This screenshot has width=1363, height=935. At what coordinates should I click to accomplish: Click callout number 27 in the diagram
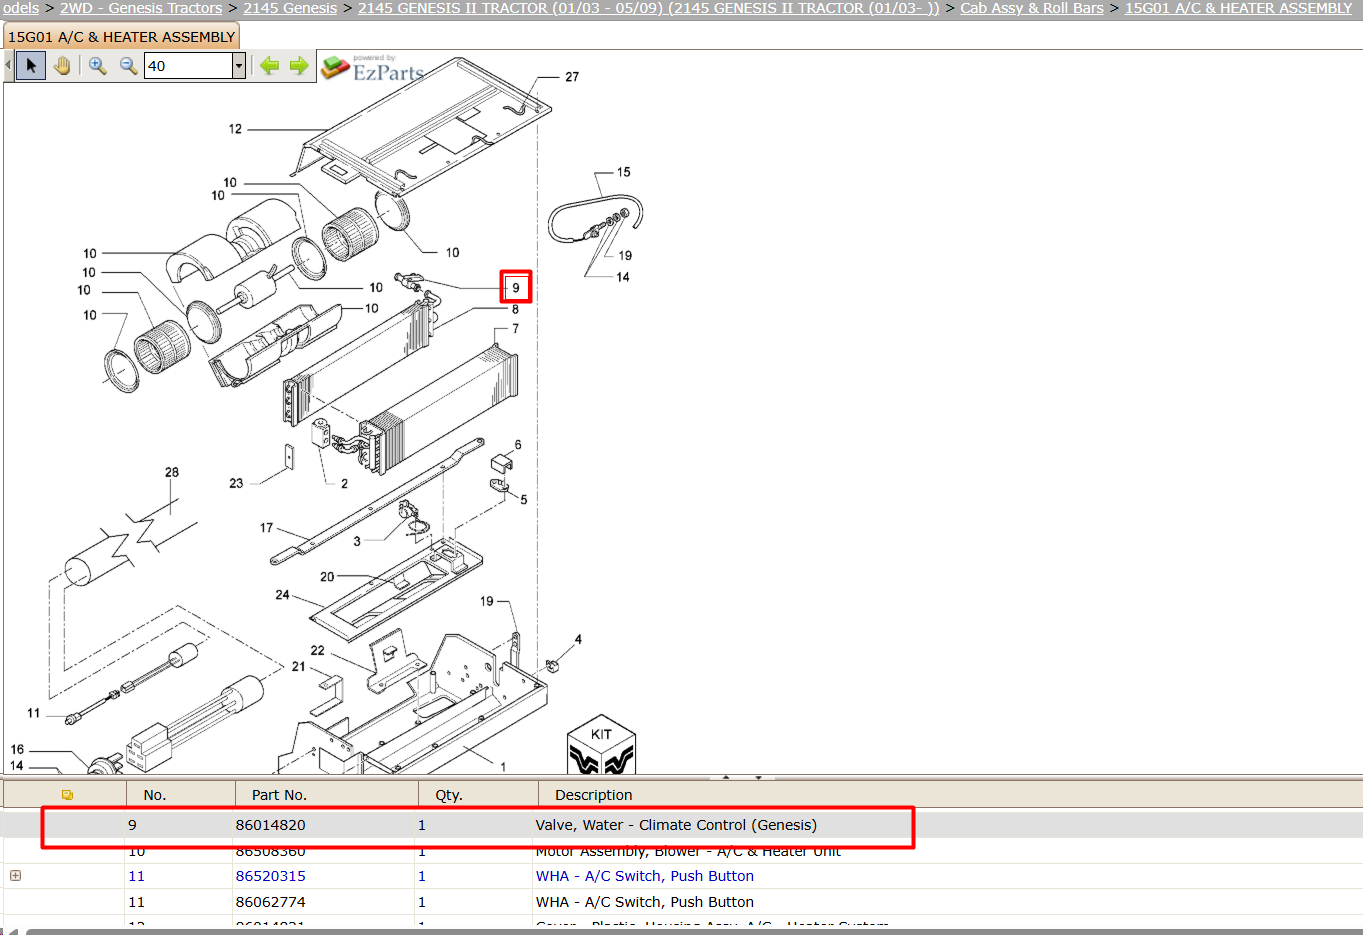pos(572,77)
